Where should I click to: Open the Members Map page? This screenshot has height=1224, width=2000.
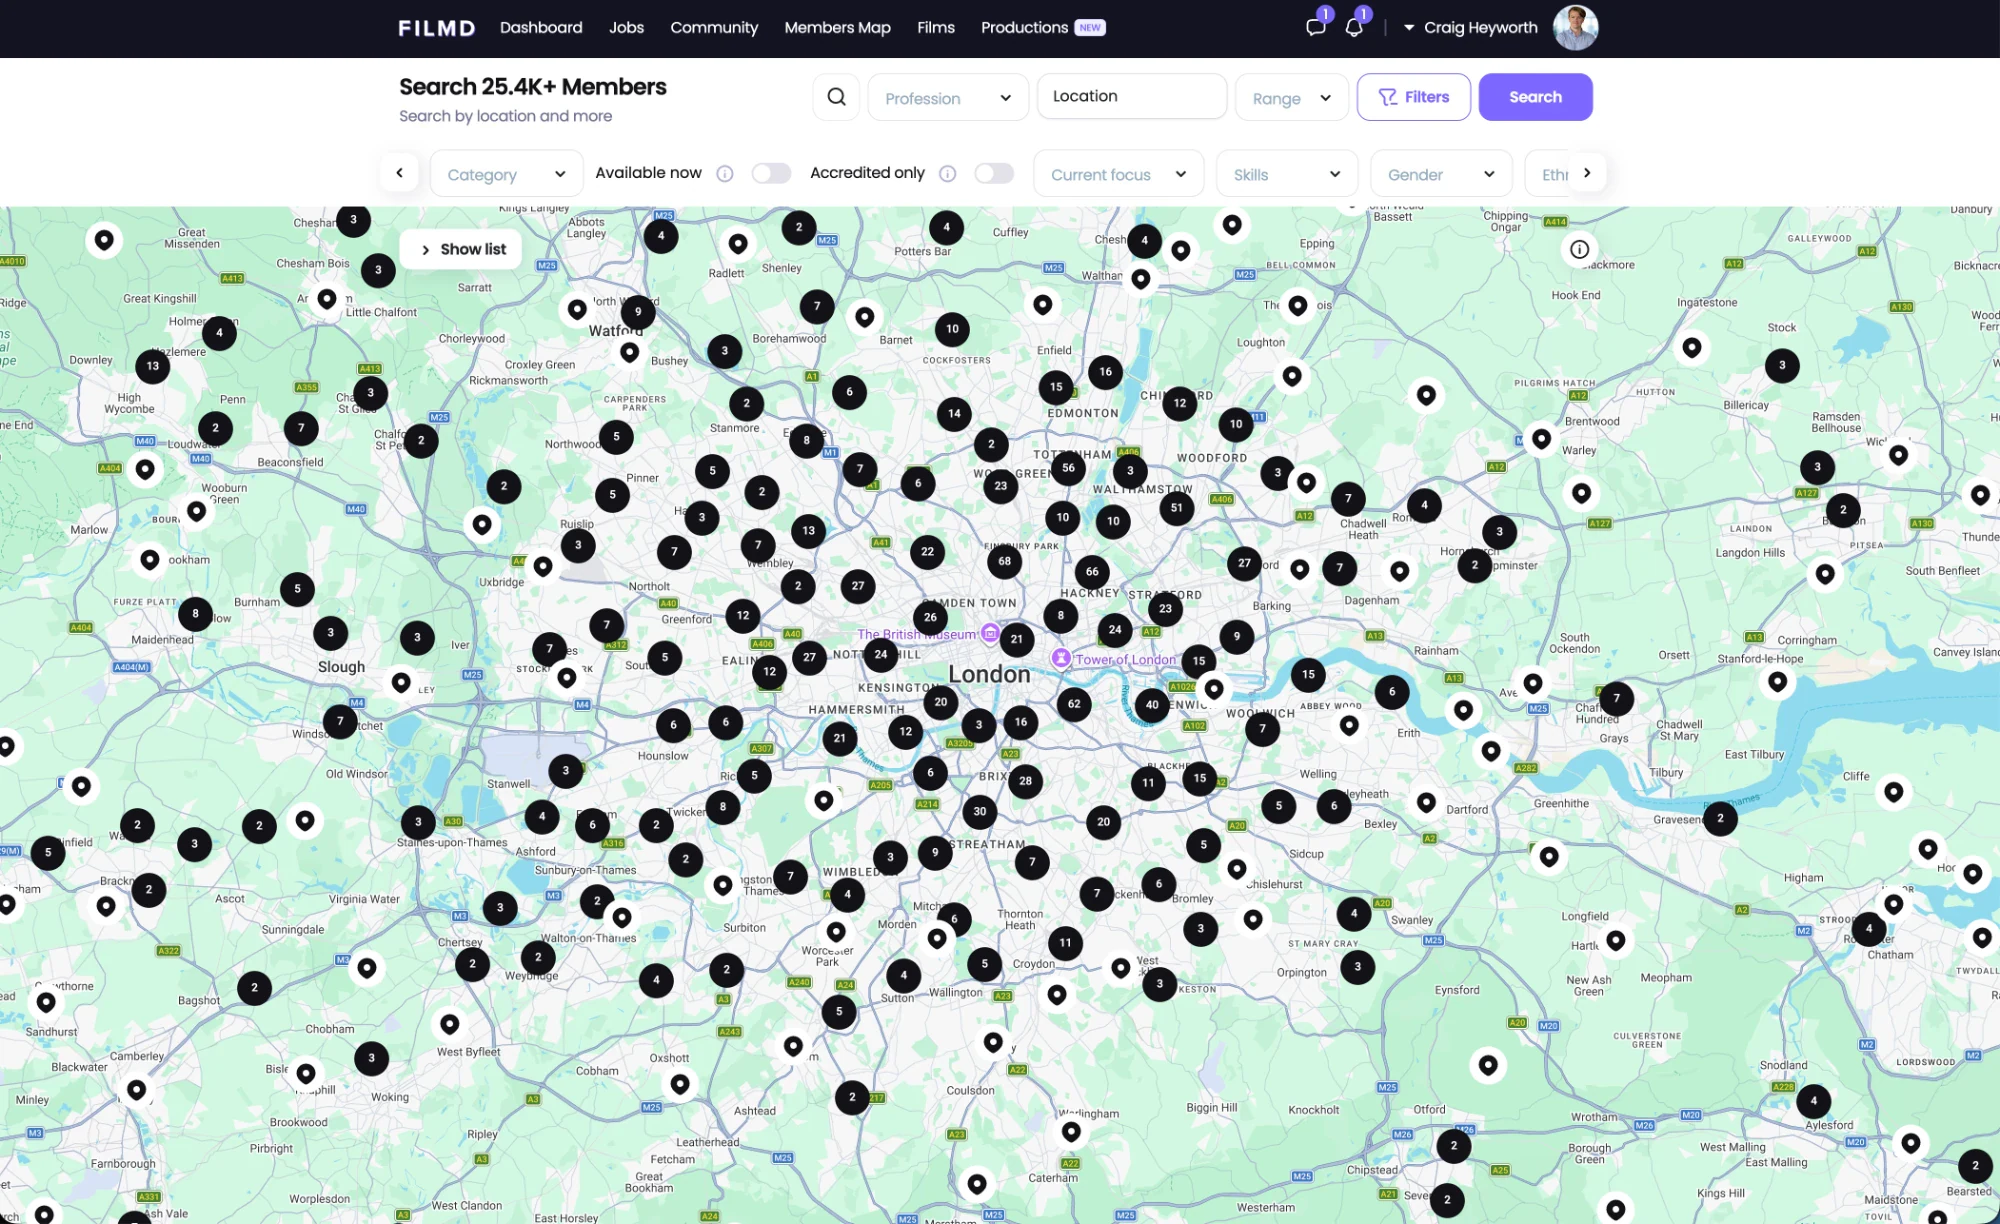pos(837,28)
